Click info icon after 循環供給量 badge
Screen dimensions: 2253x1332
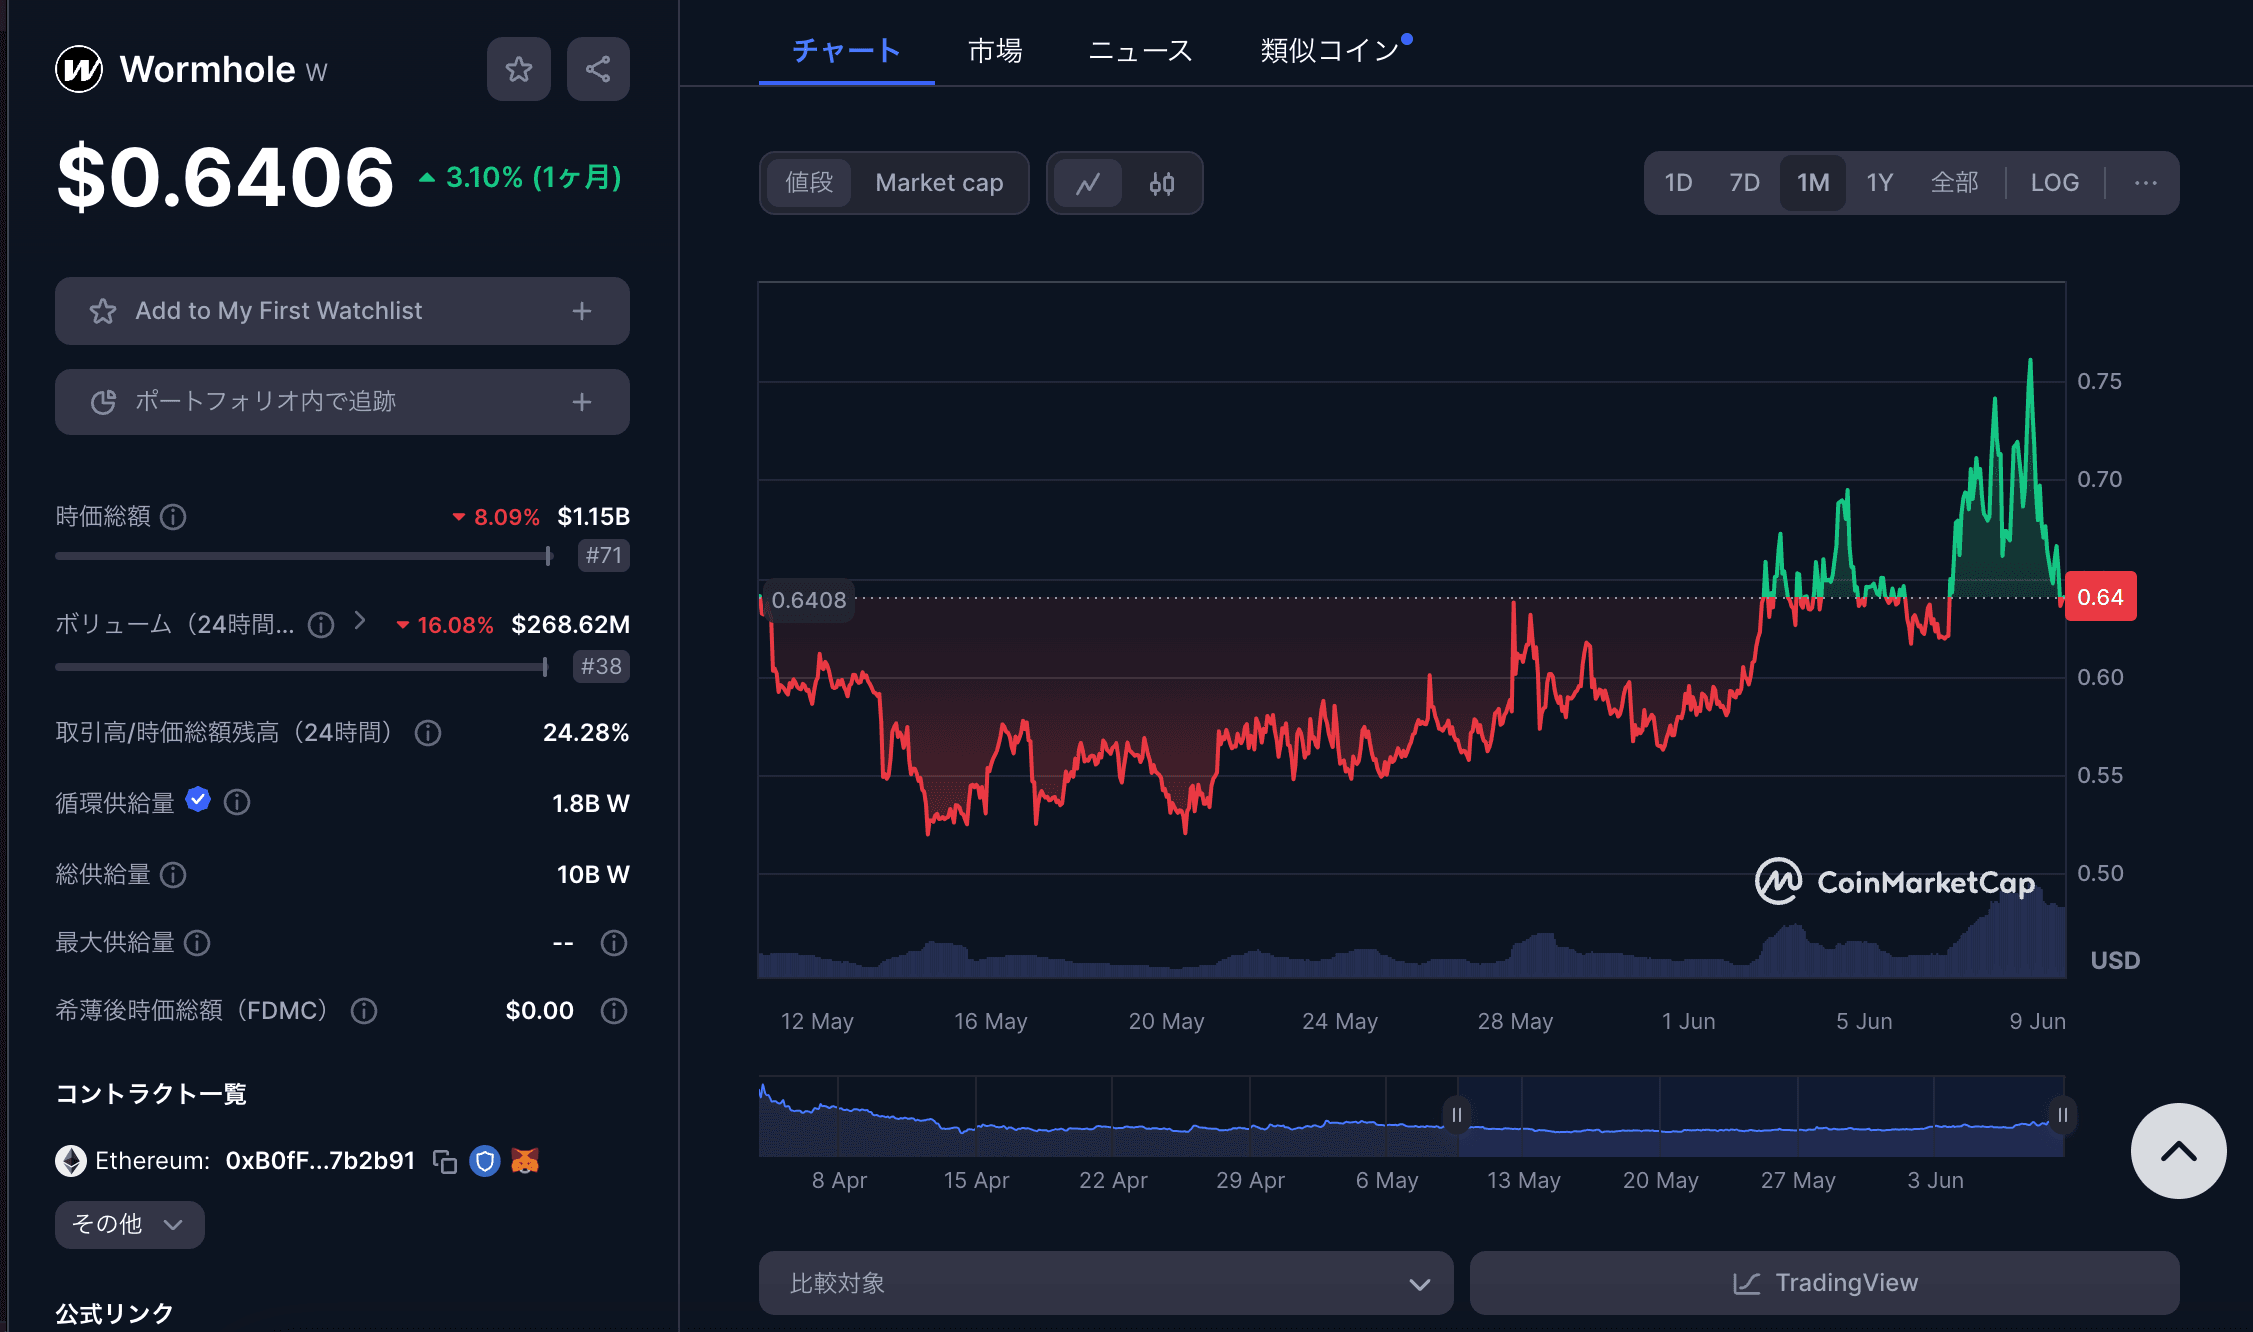click(x=237, y=802)
